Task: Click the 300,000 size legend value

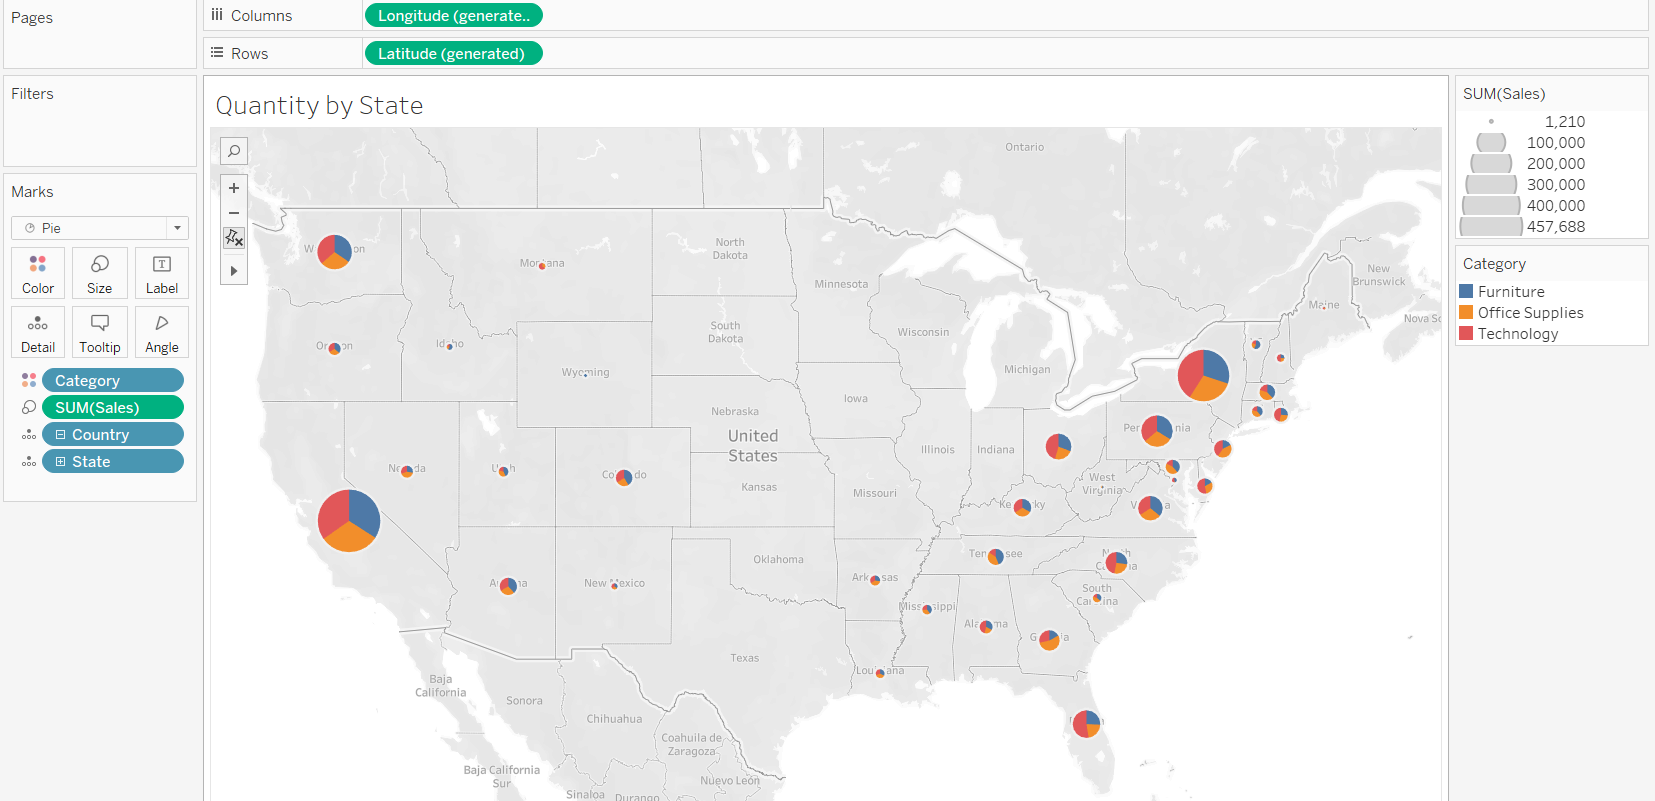Action: 1556,185
